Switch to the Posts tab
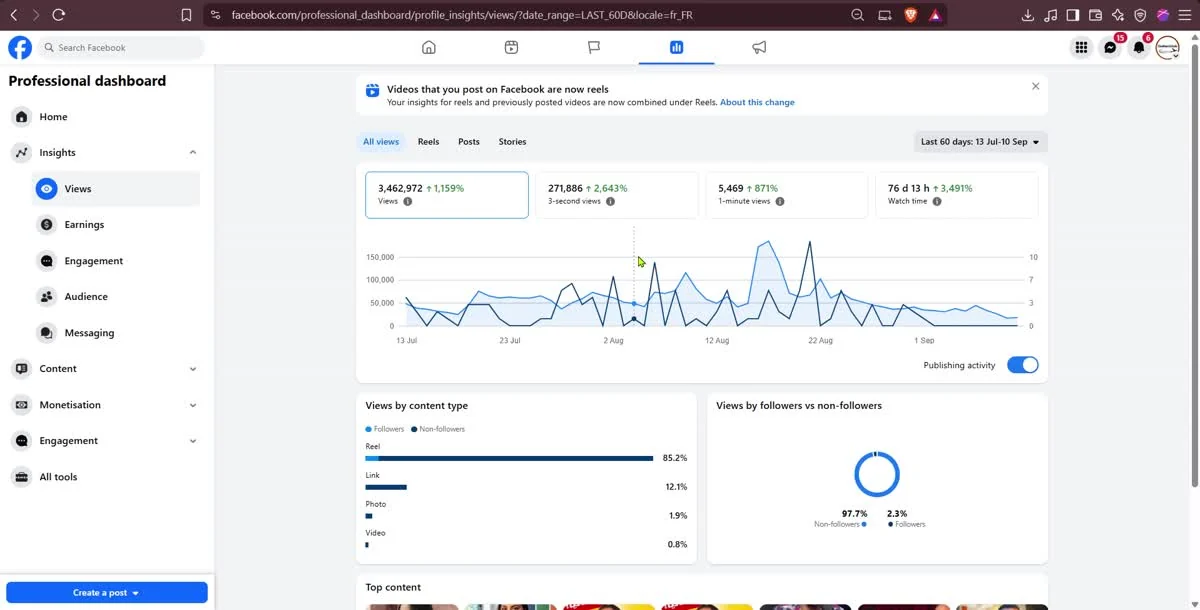This screenshot has height=610, width=1200. (x=469, y=142)
